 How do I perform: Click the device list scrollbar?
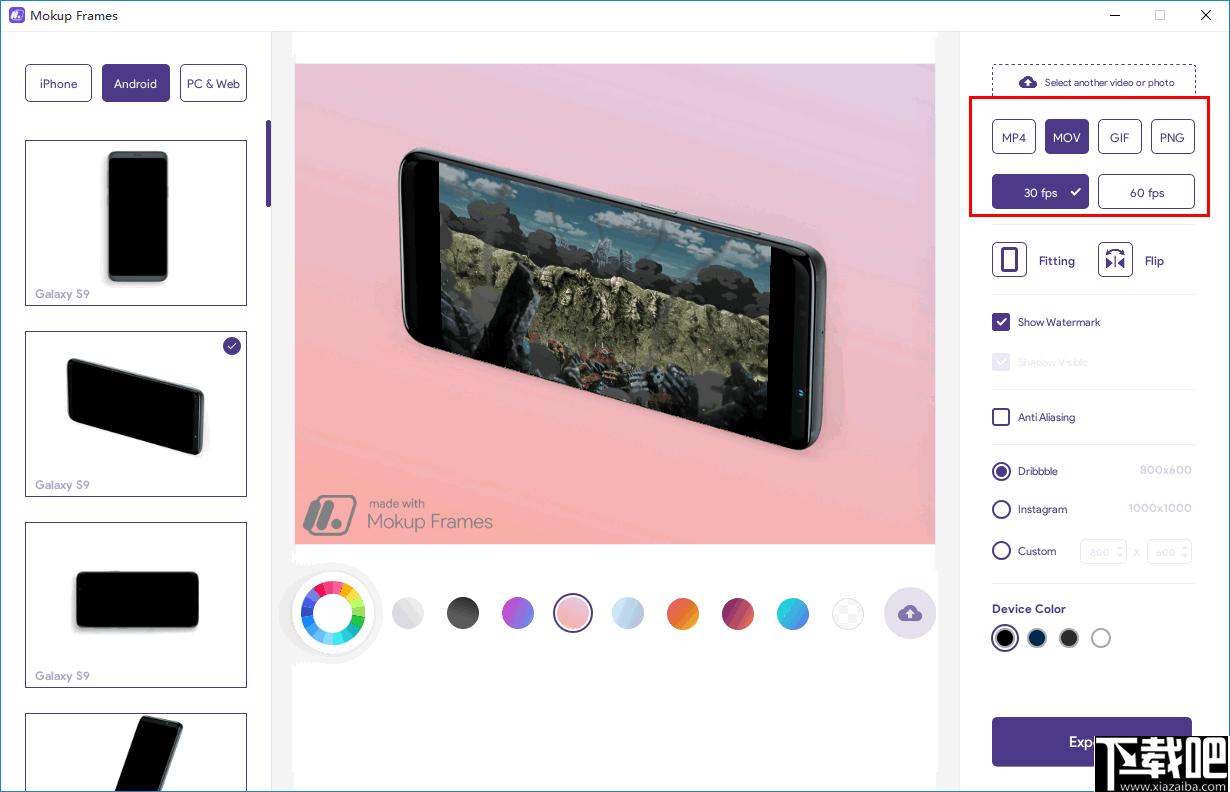tap(268, 164)
